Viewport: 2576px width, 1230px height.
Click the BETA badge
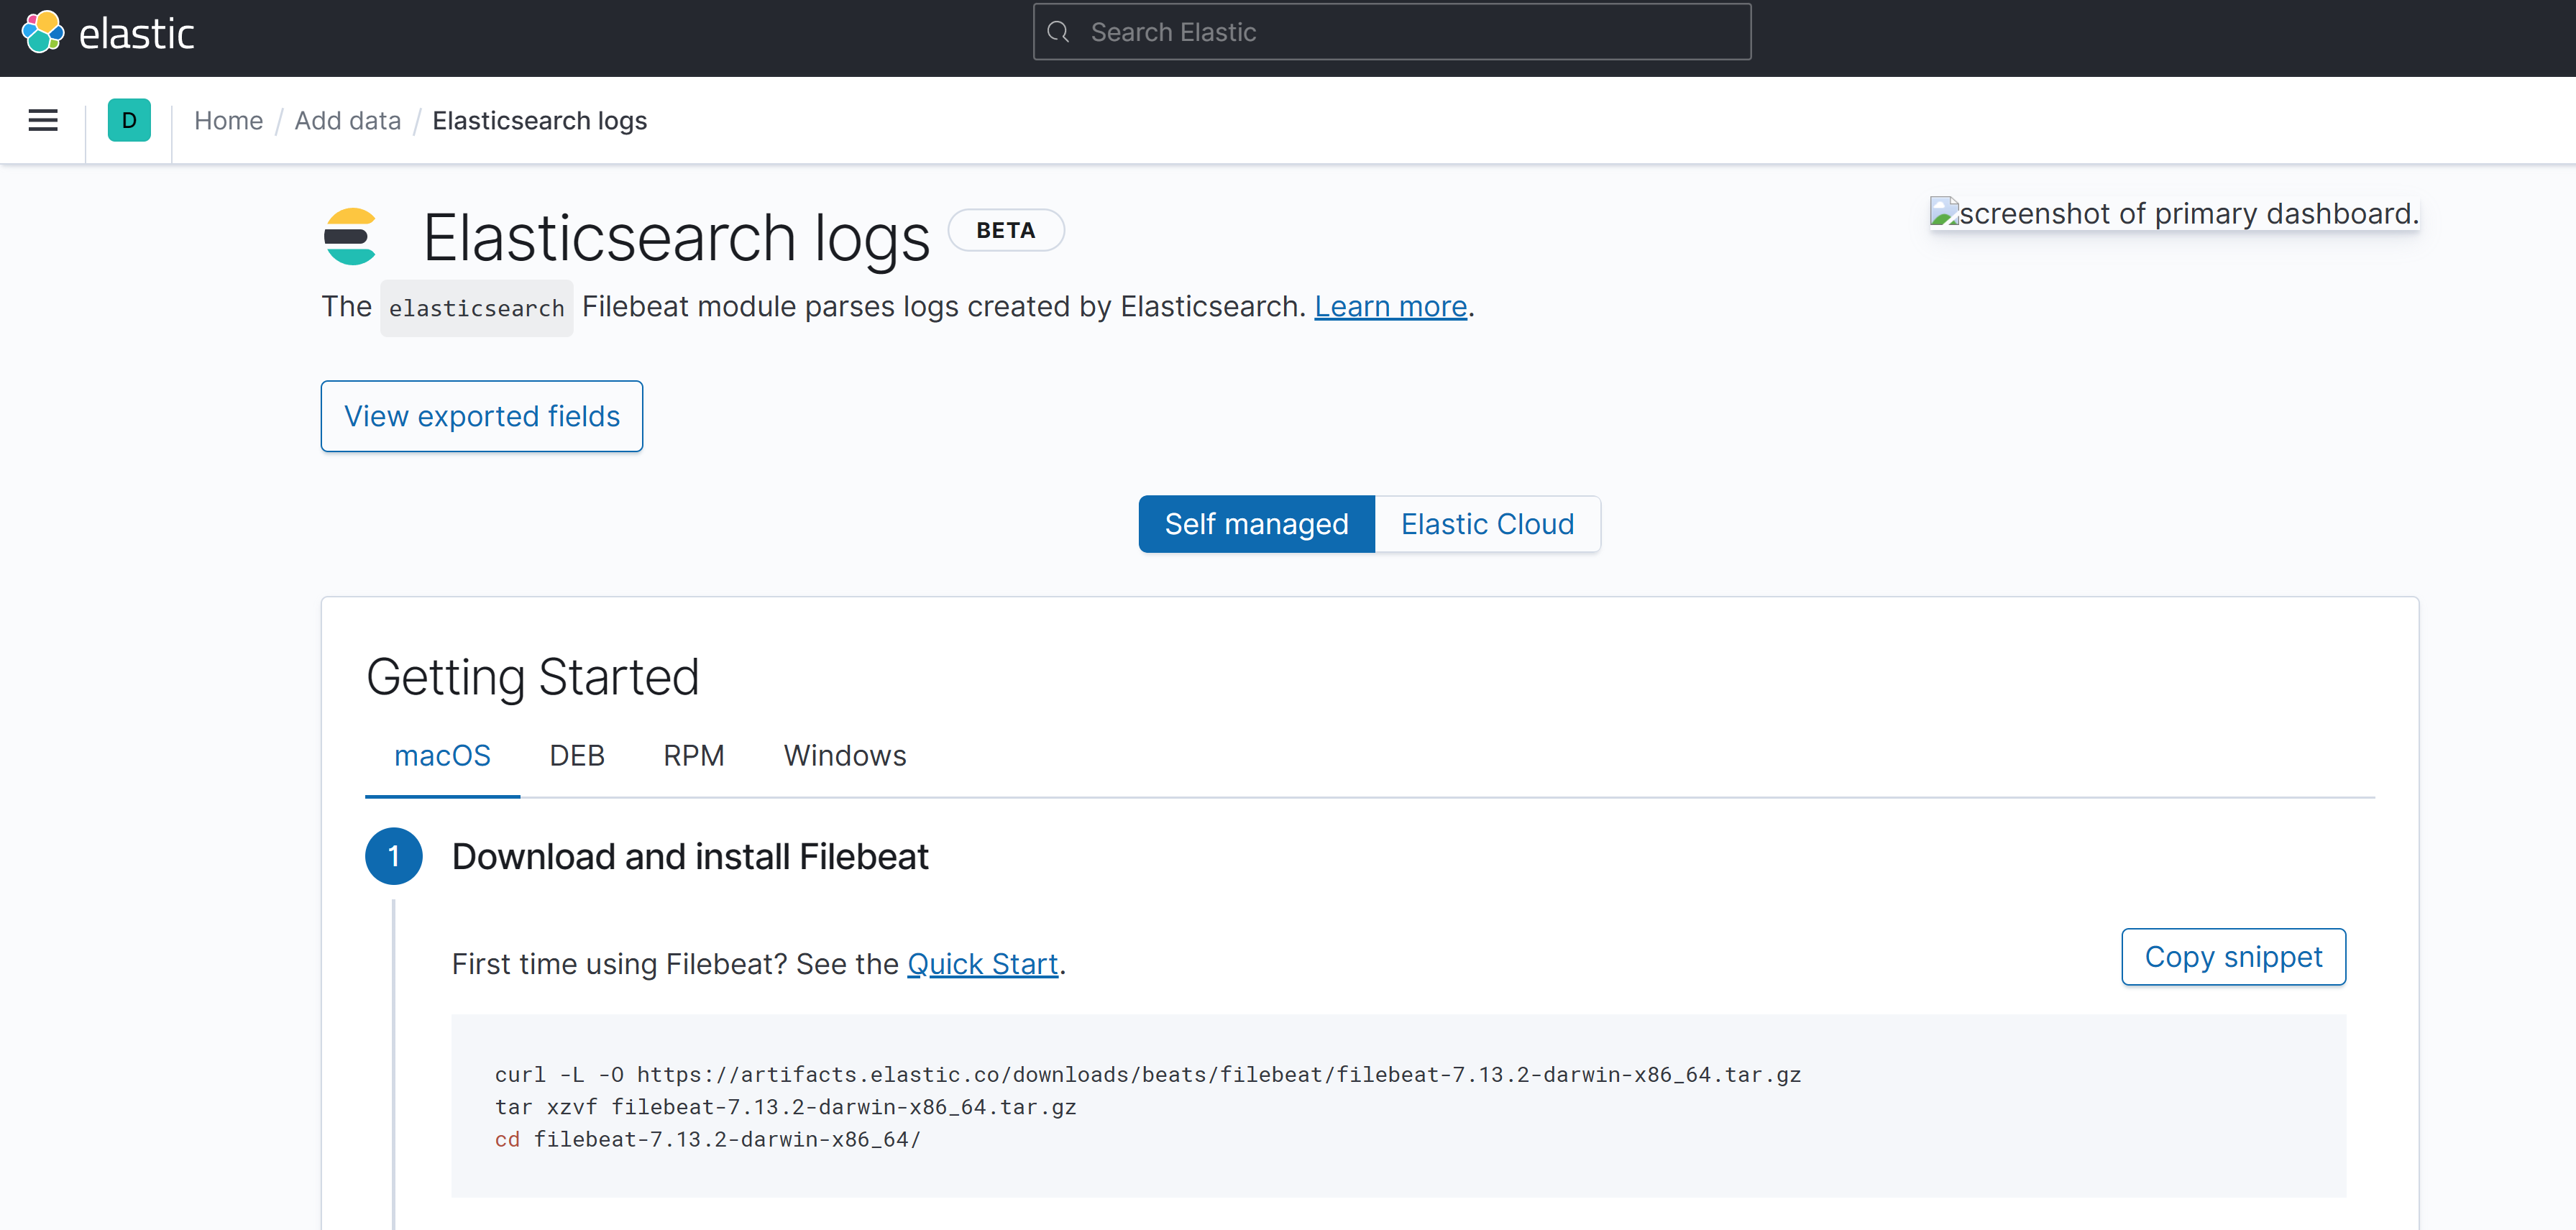(x=1006, y=230)
